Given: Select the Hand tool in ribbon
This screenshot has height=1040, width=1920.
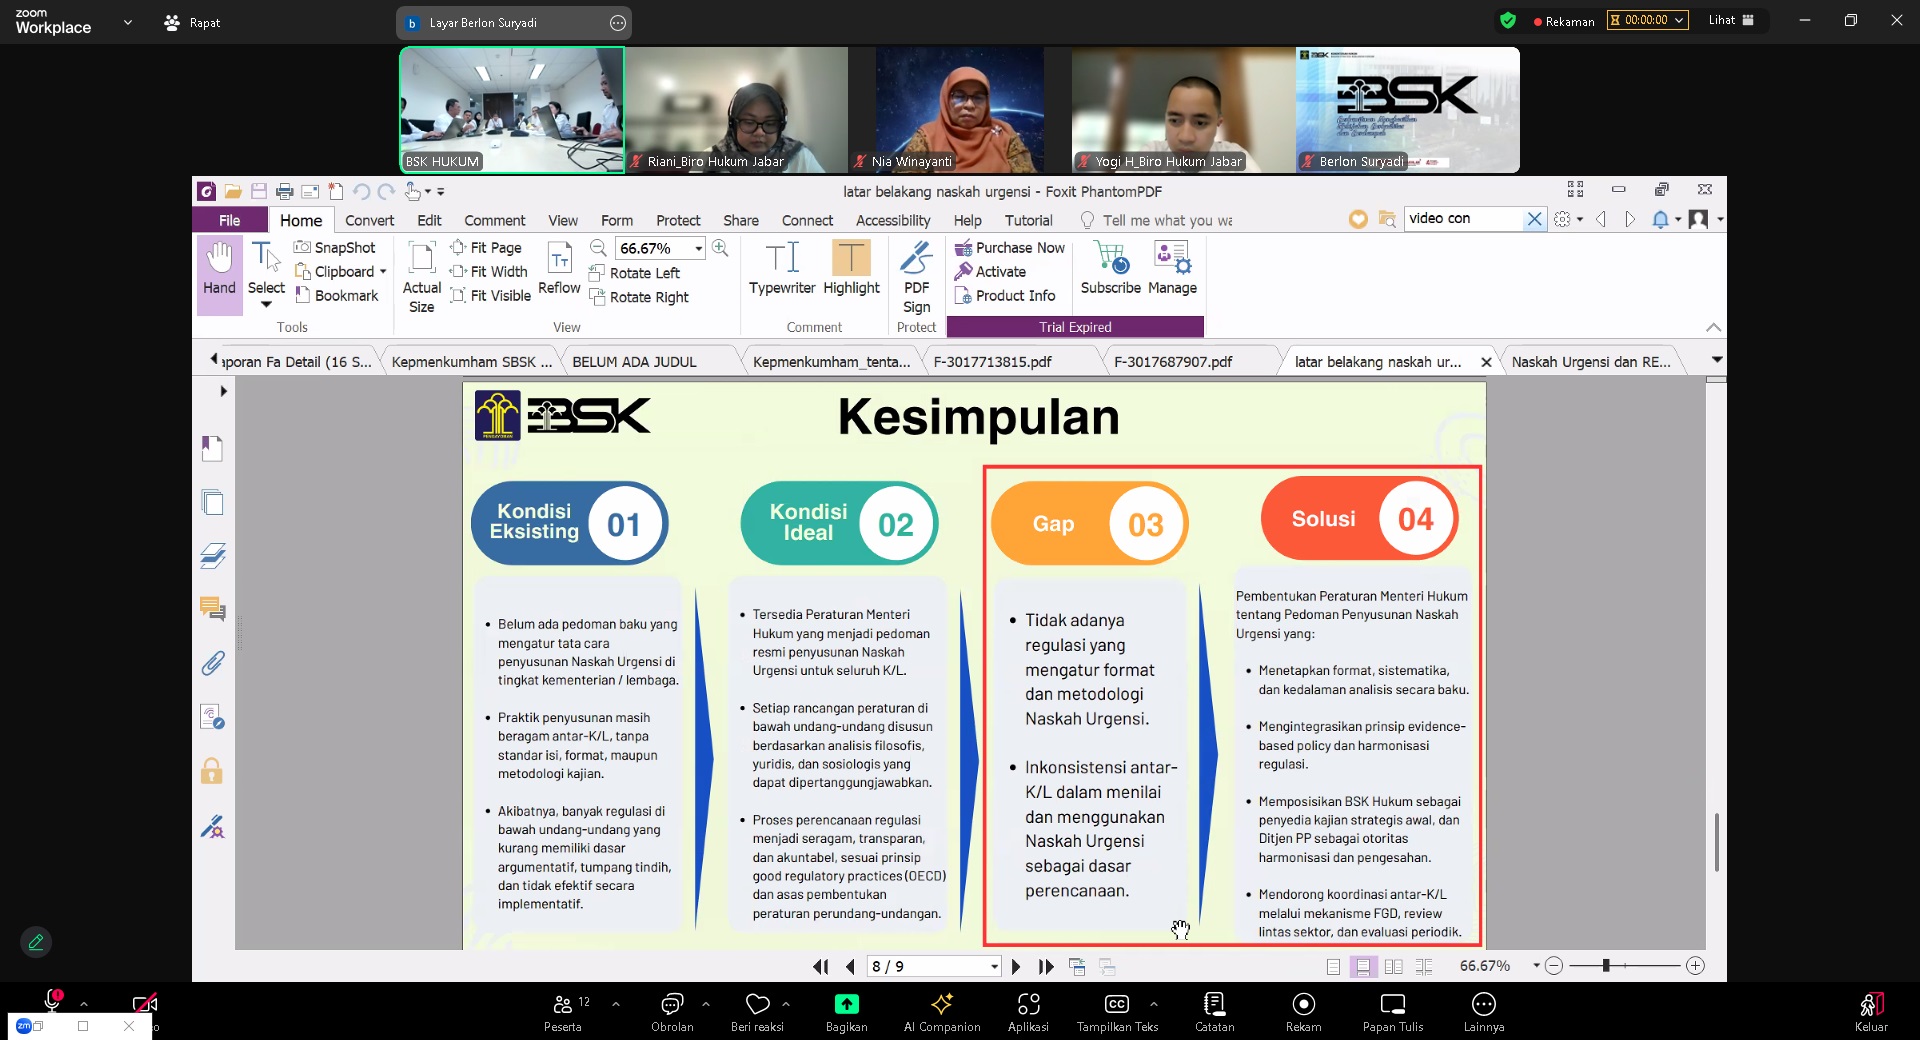Looking at the screenshot, I should tap(219, 270).
